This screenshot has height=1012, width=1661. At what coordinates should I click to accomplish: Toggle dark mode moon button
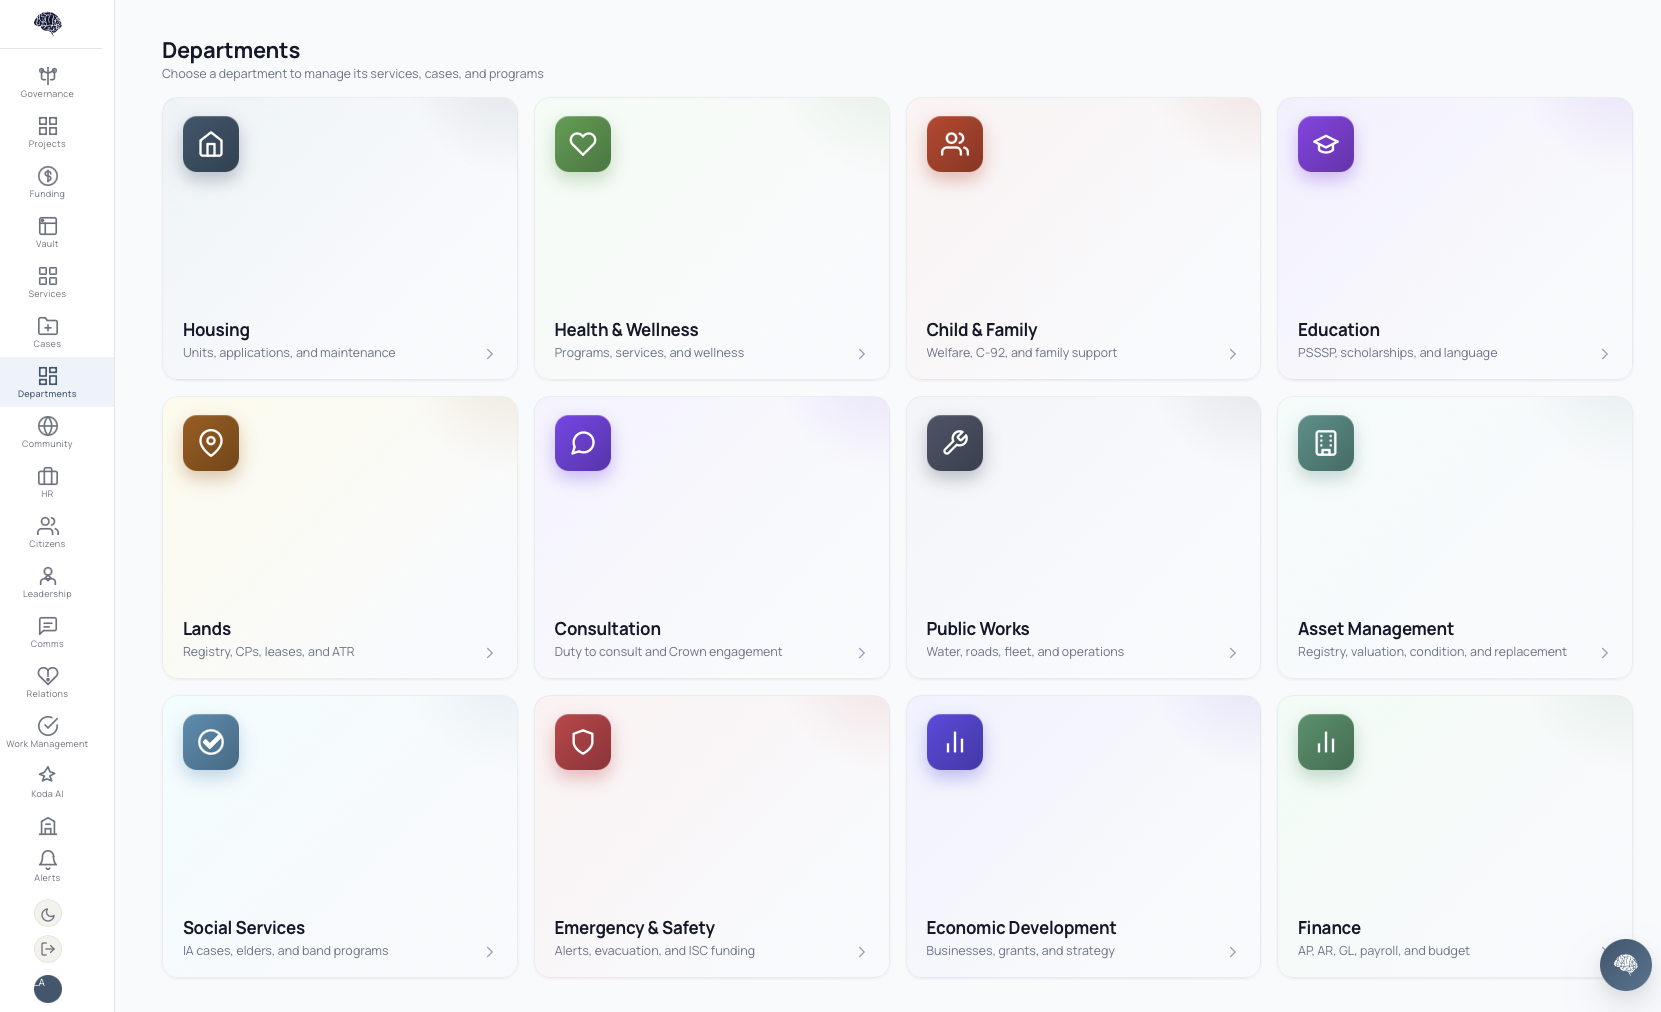48,913
